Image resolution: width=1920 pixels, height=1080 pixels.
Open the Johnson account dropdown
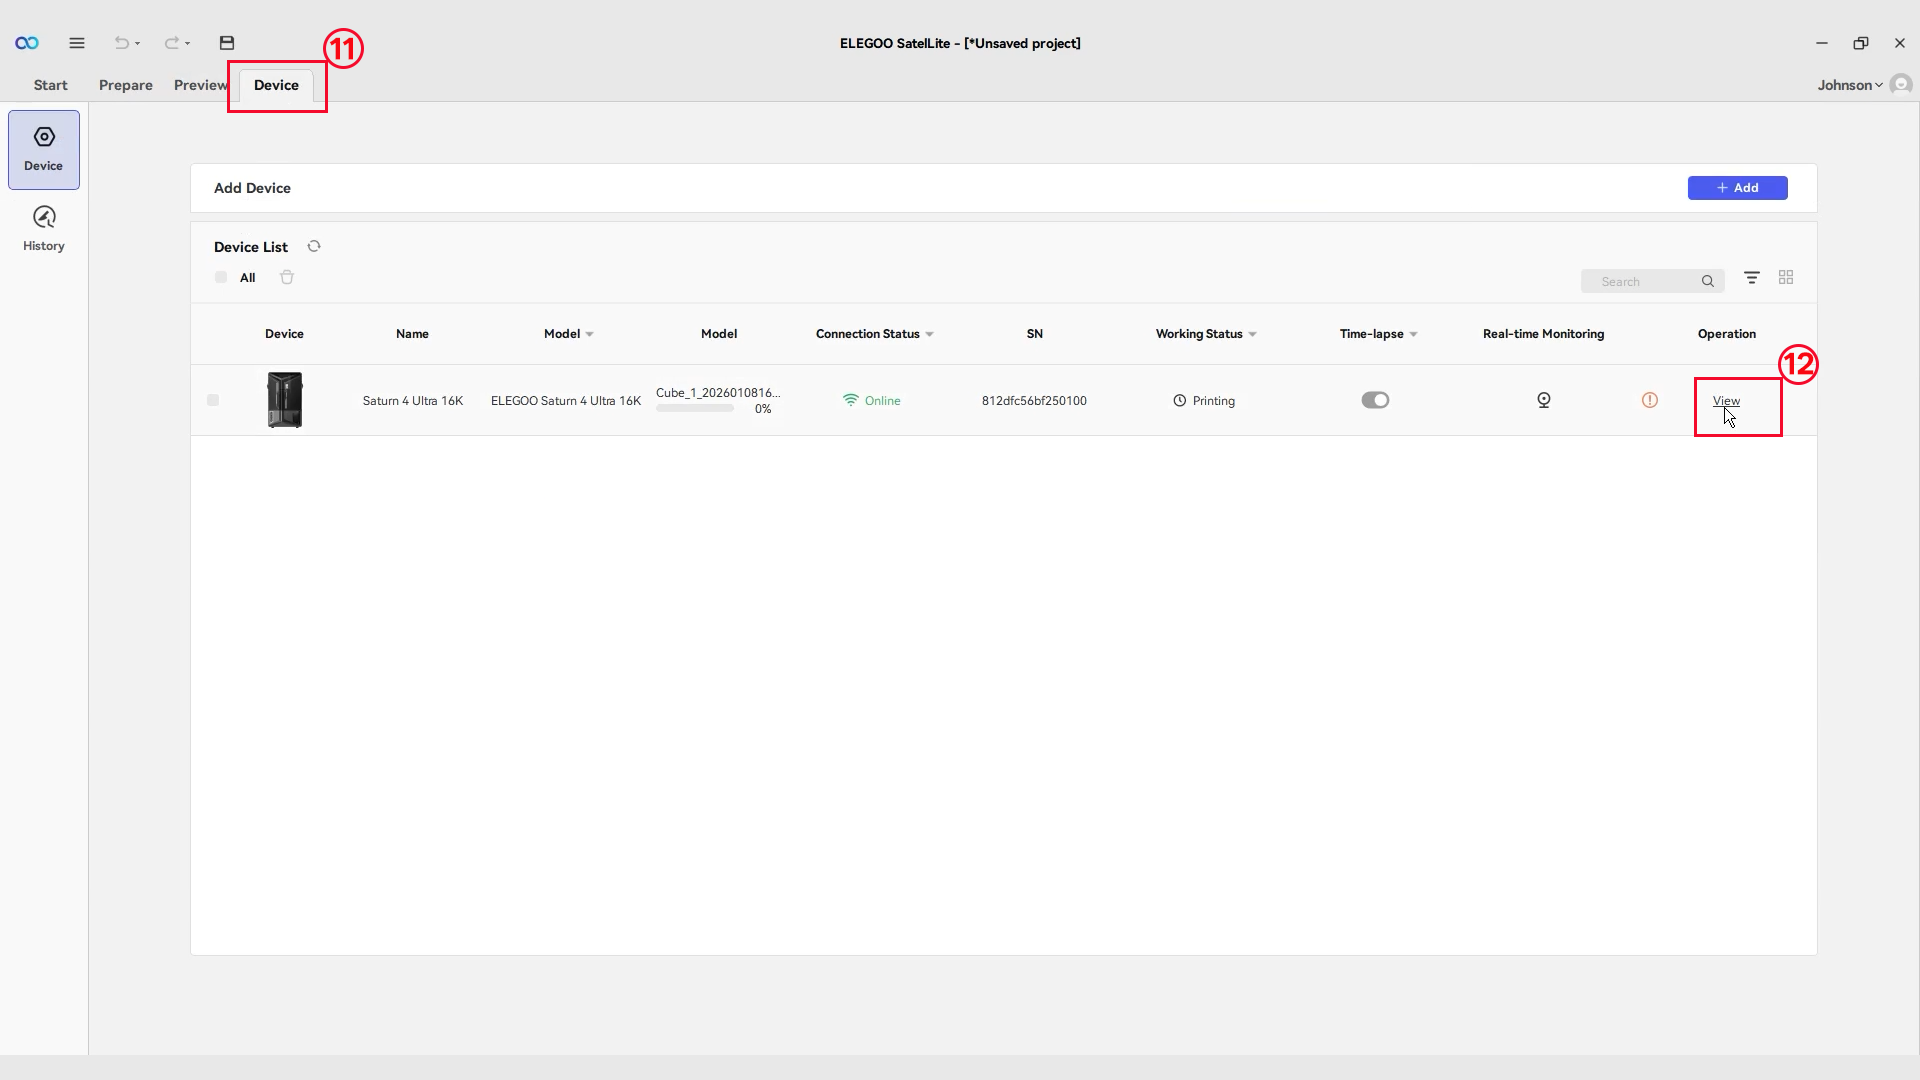tap(1850, 85)
